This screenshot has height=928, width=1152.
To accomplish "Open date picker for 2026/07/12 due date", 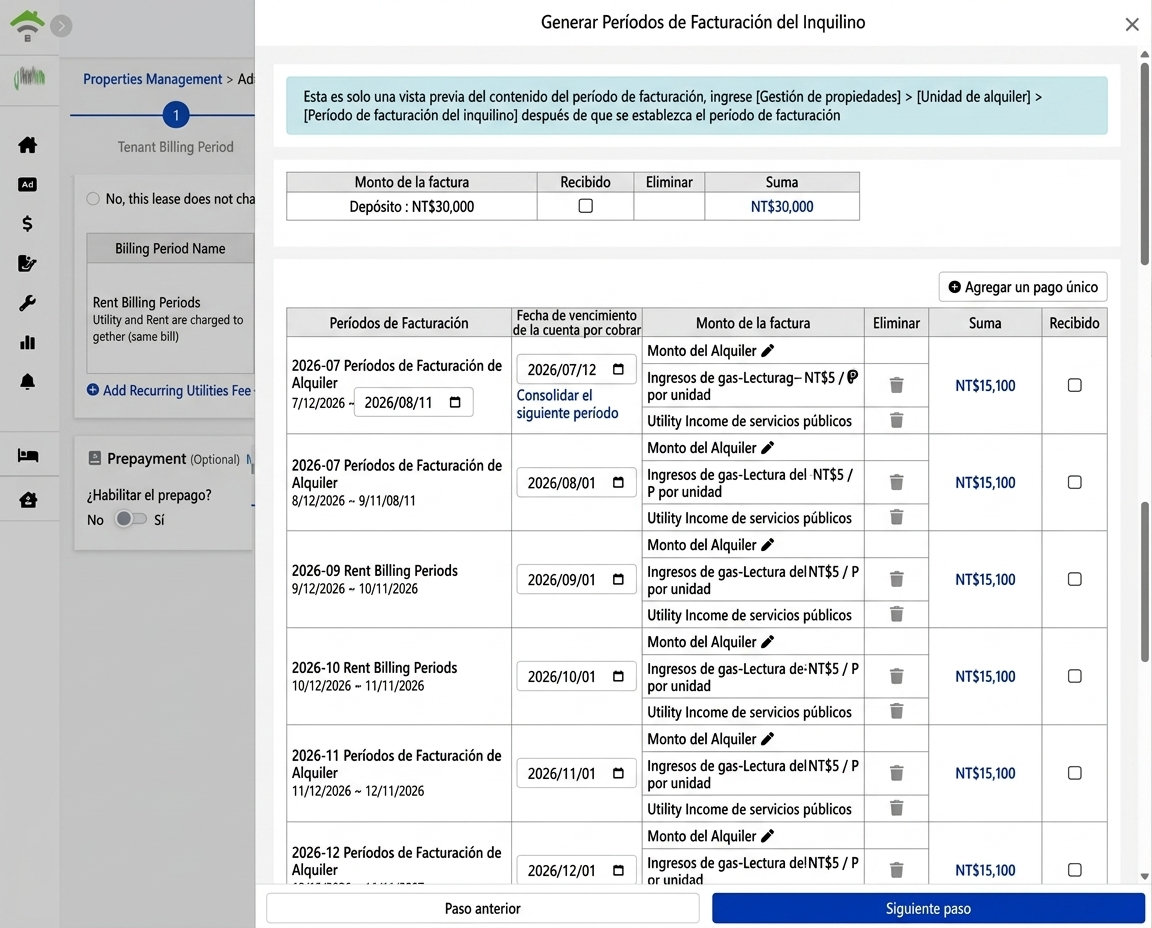I will tap(618, 369).
